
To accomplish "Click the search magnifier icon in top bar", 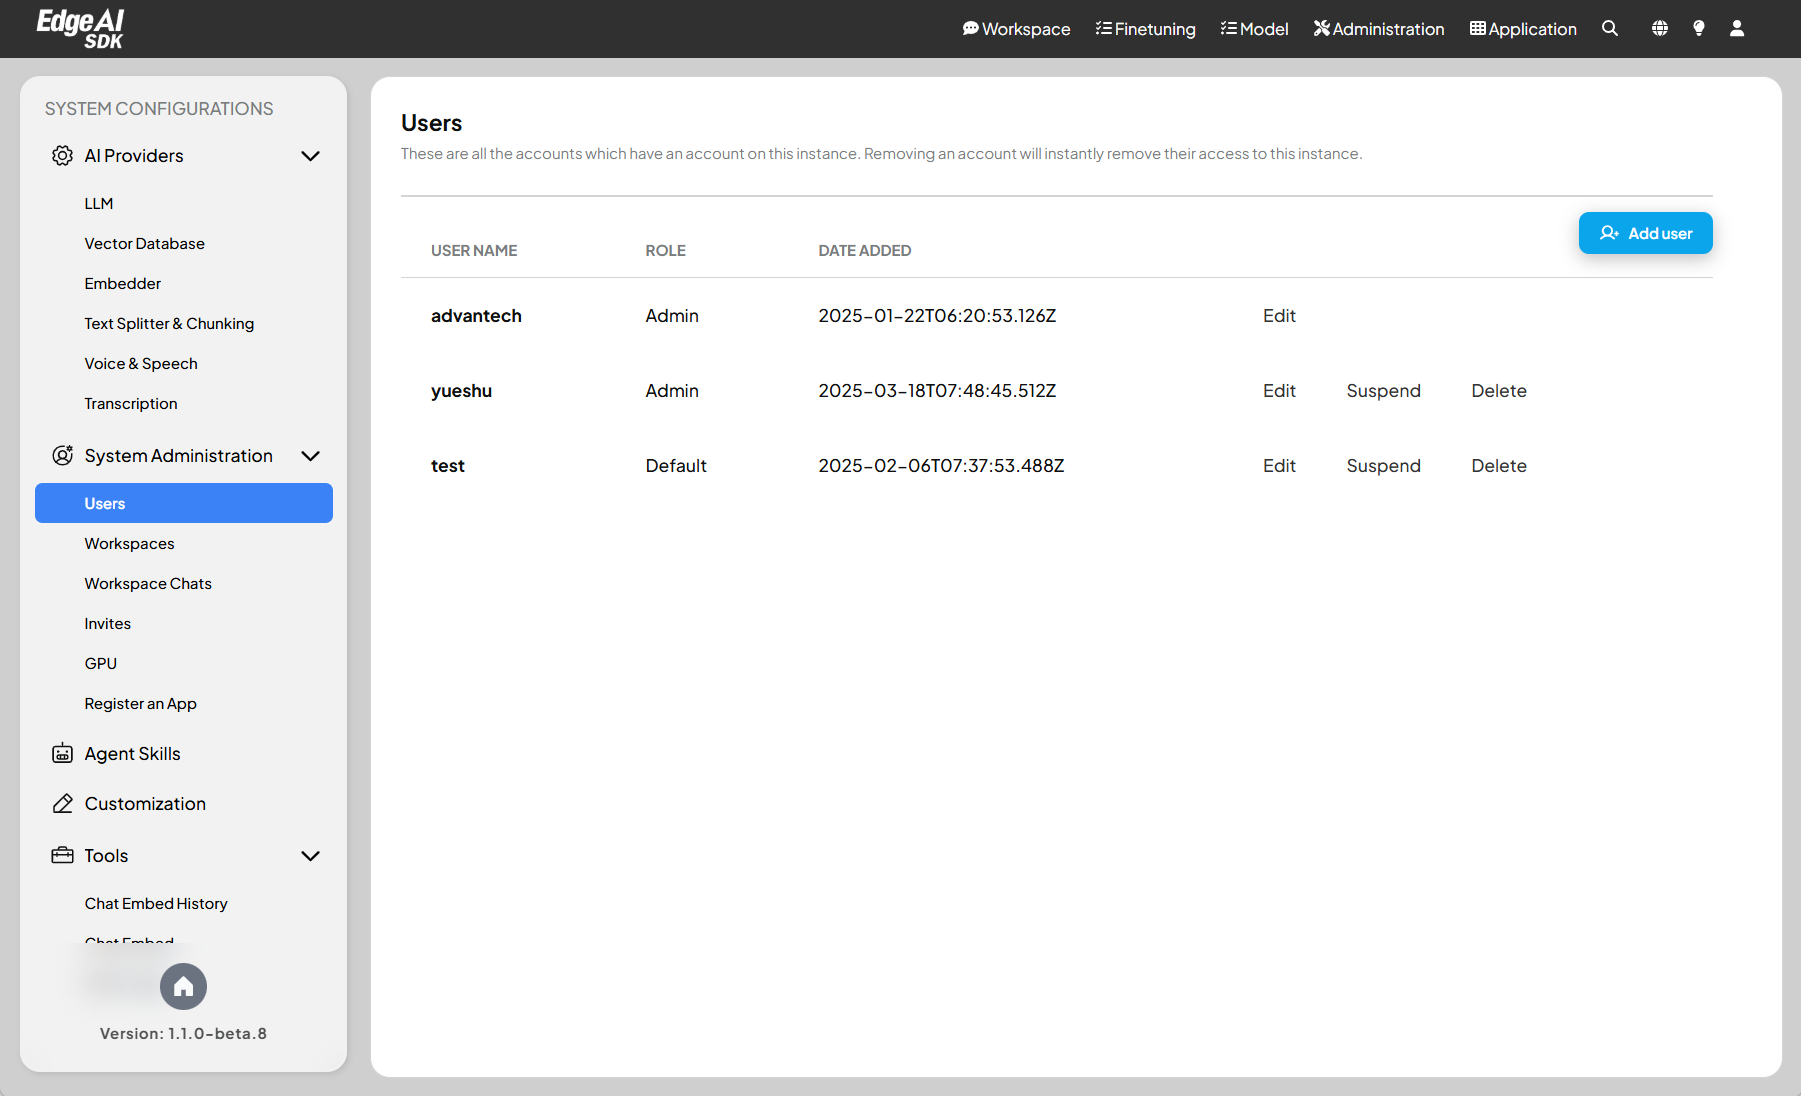I will 1609,29.
